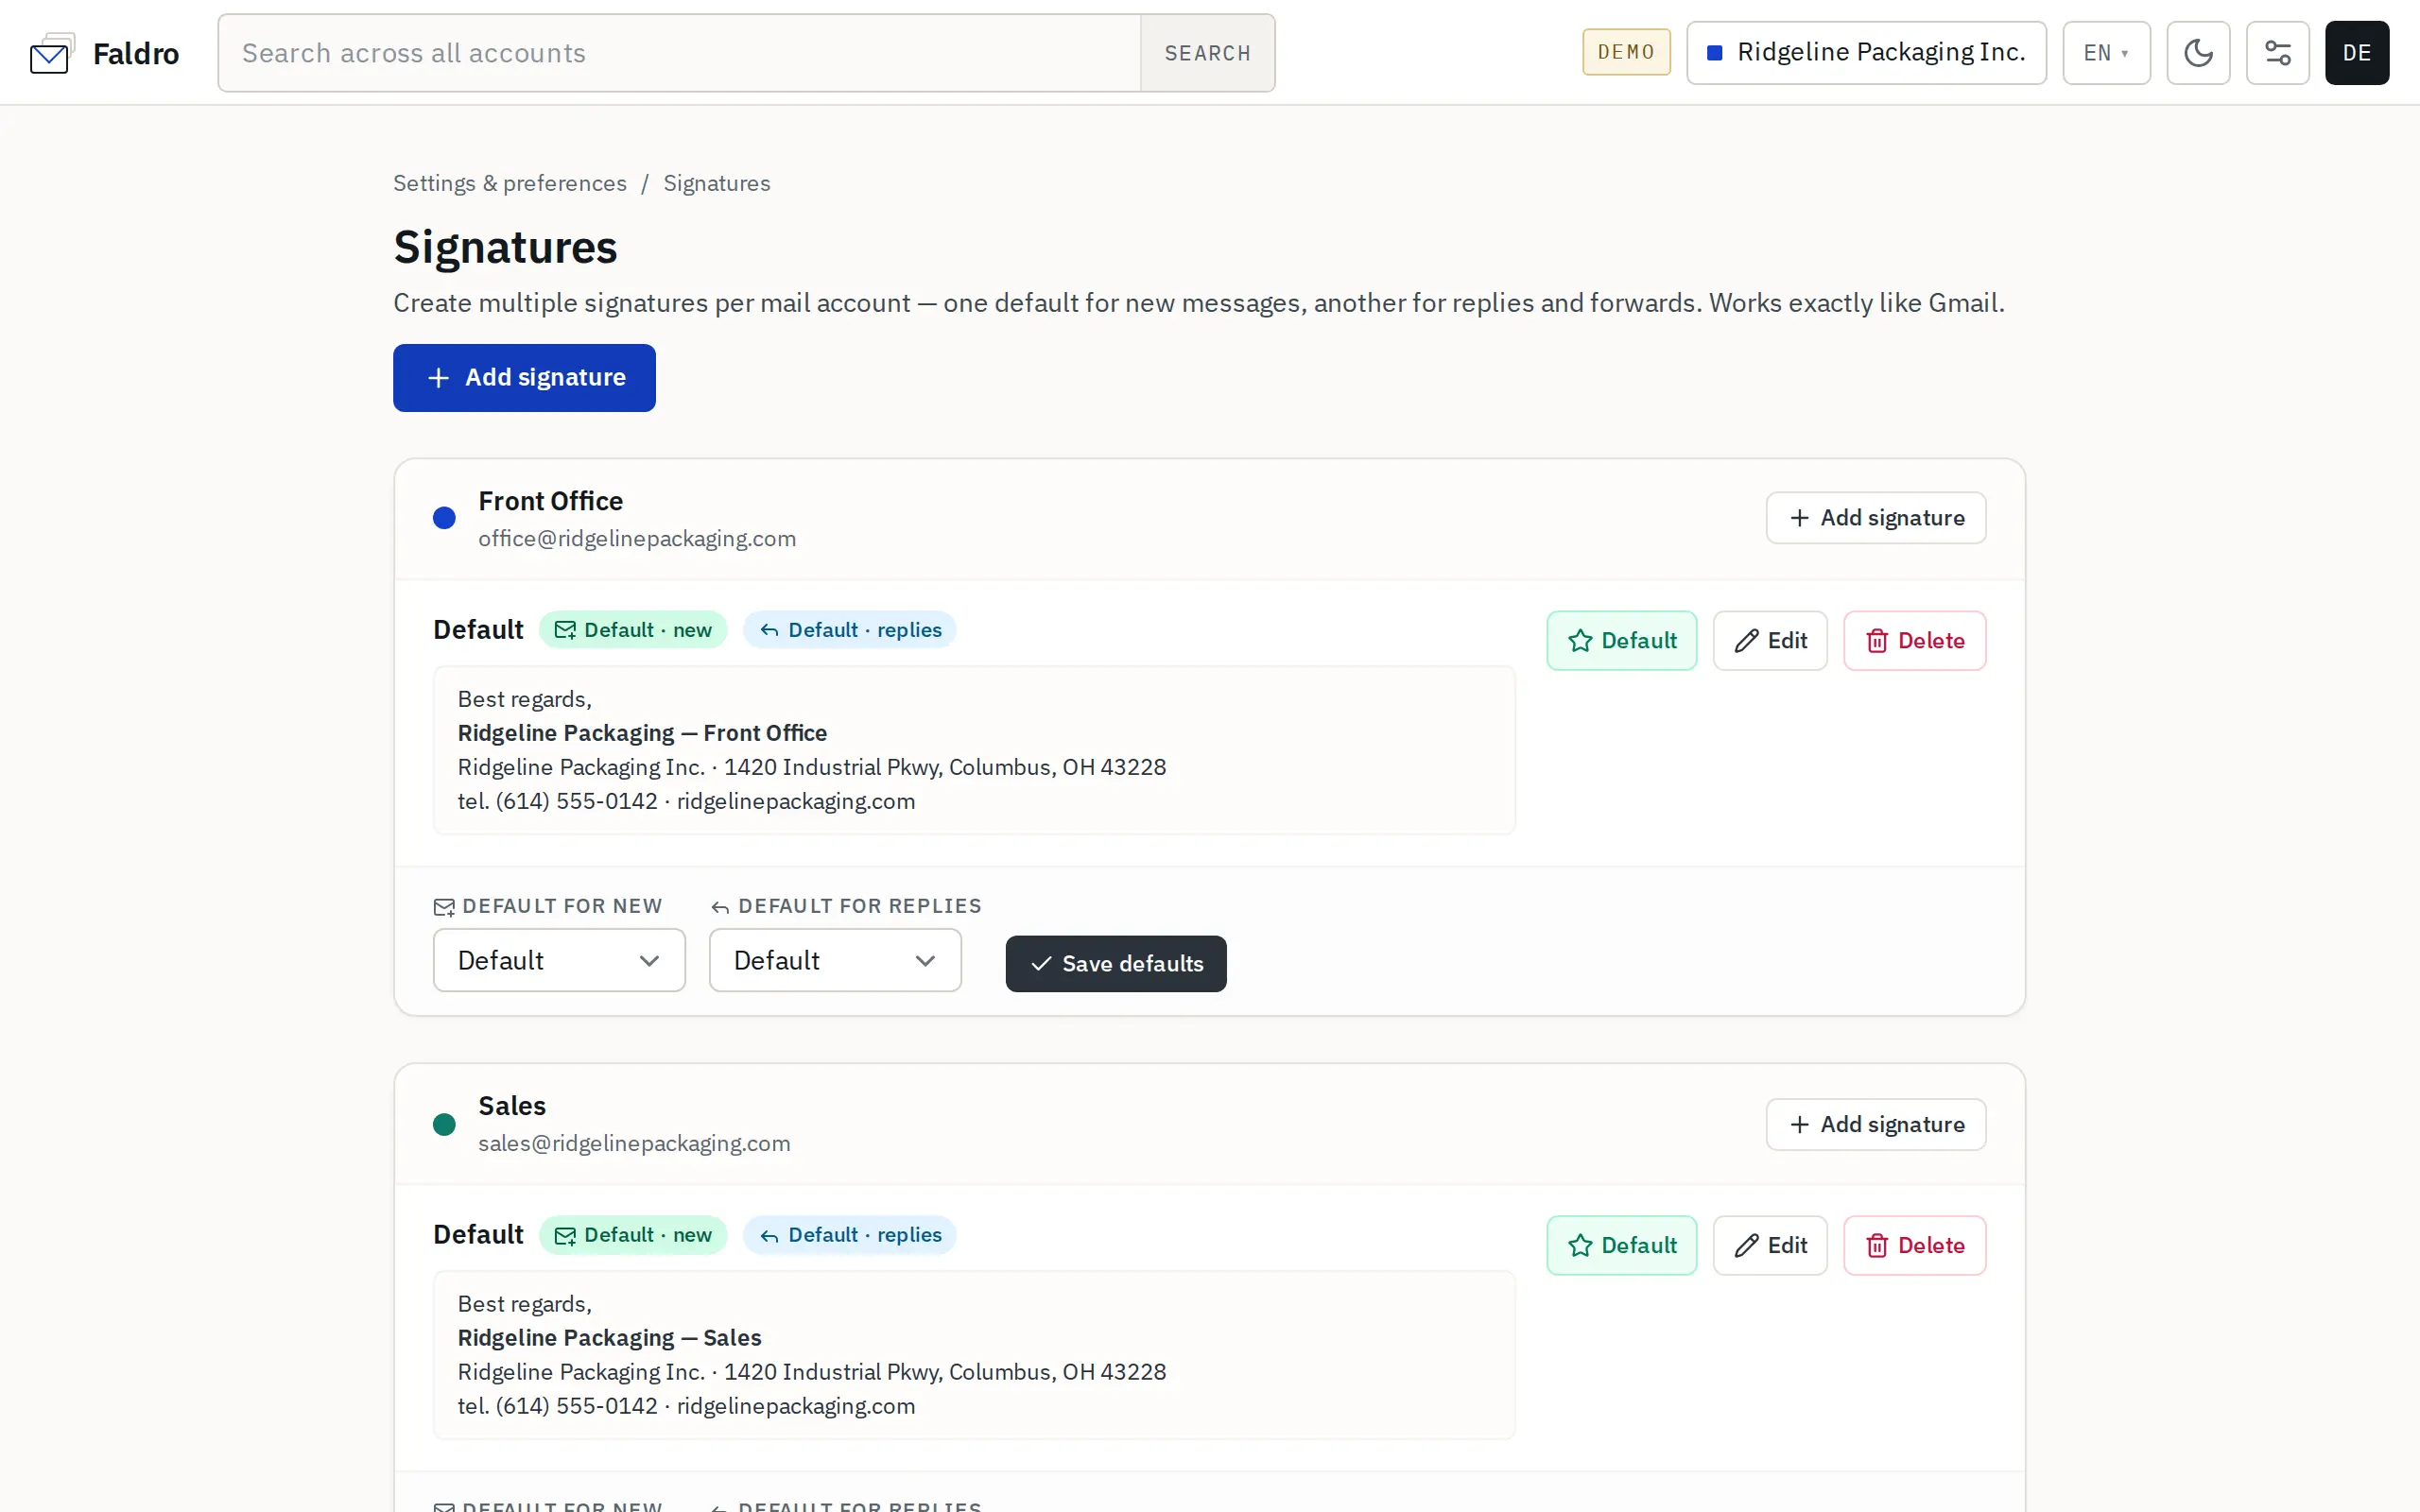
Task: Click the blue Add signature button
Action: point(524,378)
